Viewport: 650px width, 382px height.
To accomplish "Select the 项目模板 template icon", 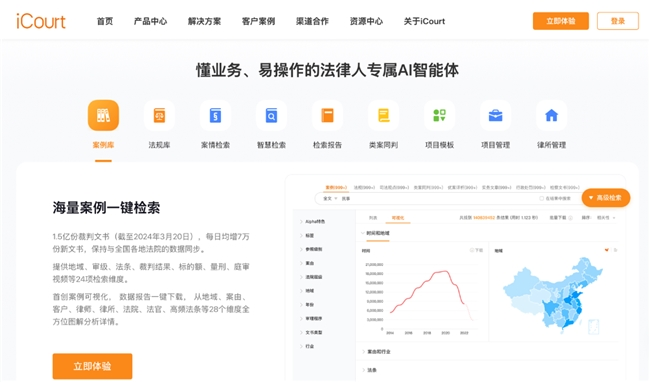I will (439, 115).
